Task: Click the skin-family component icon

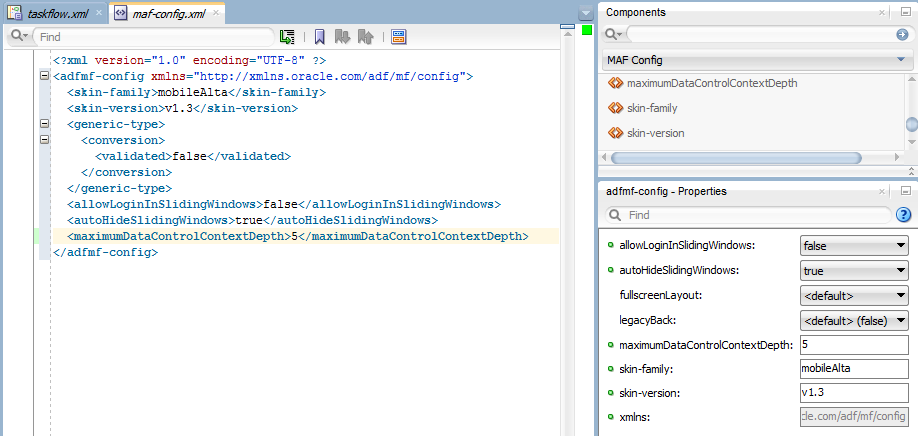Action: 615,108
